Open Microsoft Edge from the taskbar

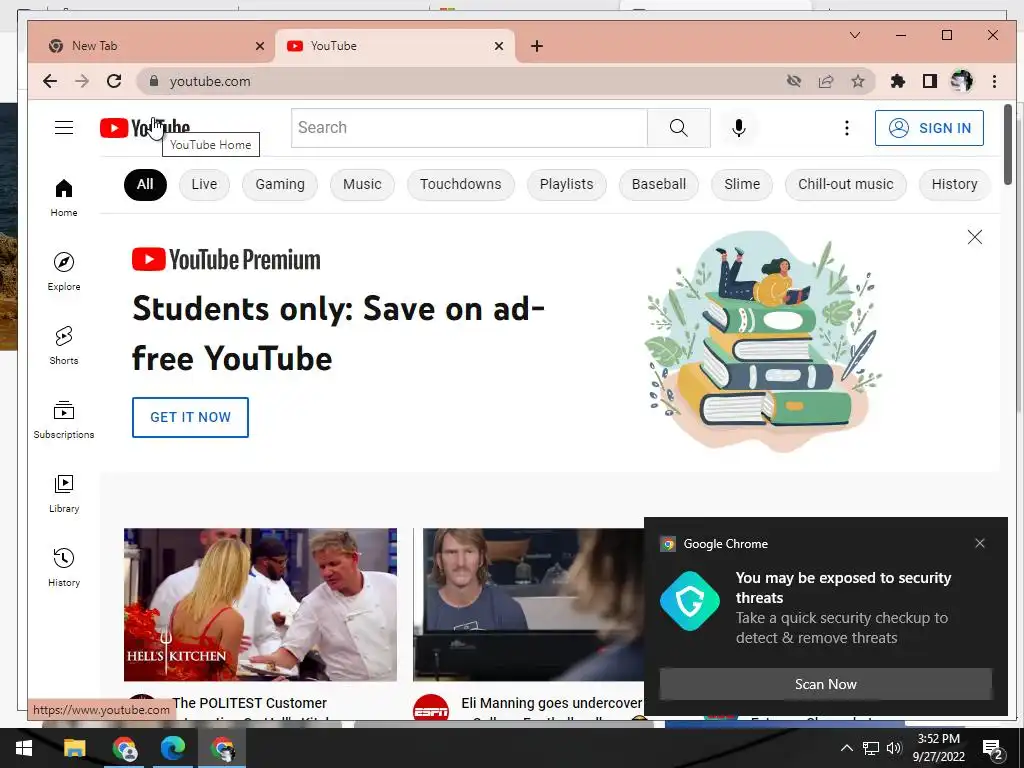coord(173,748)
